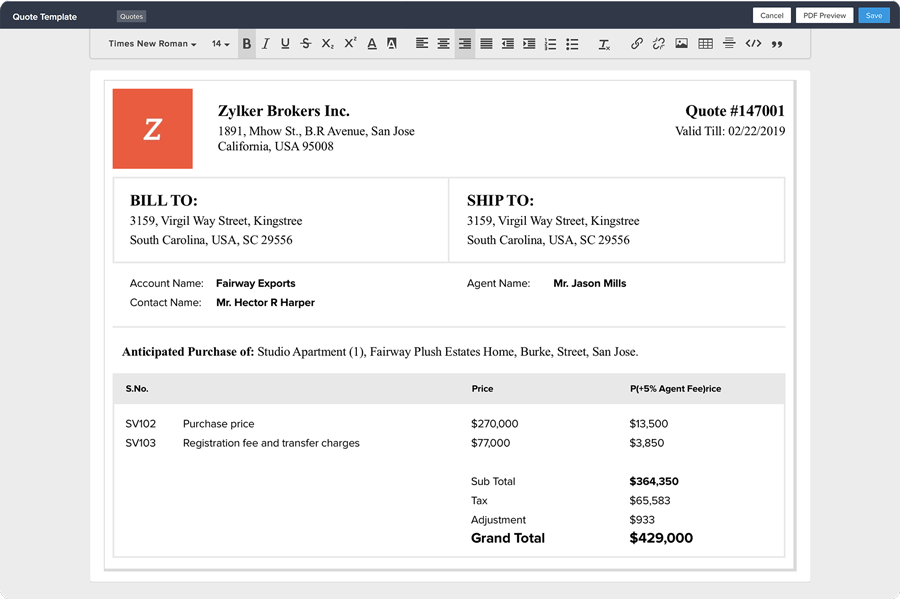Insert a numbered list

(x=550, y=44)
